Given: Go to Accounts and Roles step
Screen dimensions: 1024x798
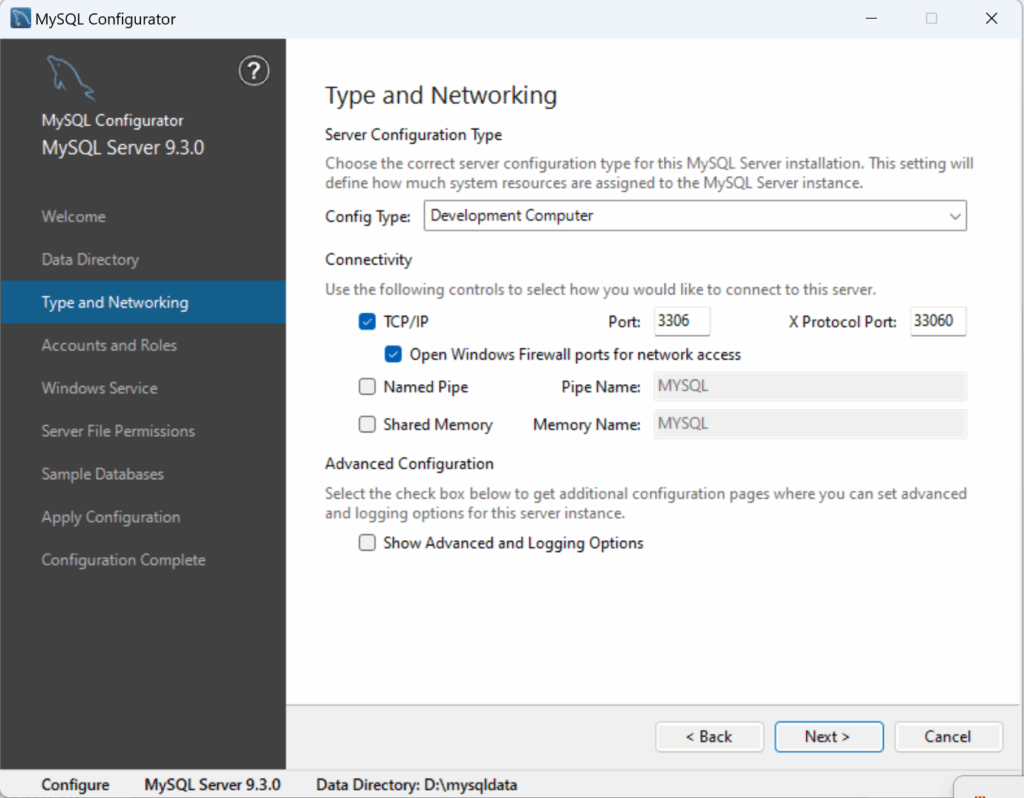Looking at the screenshot, I should 109,345.
